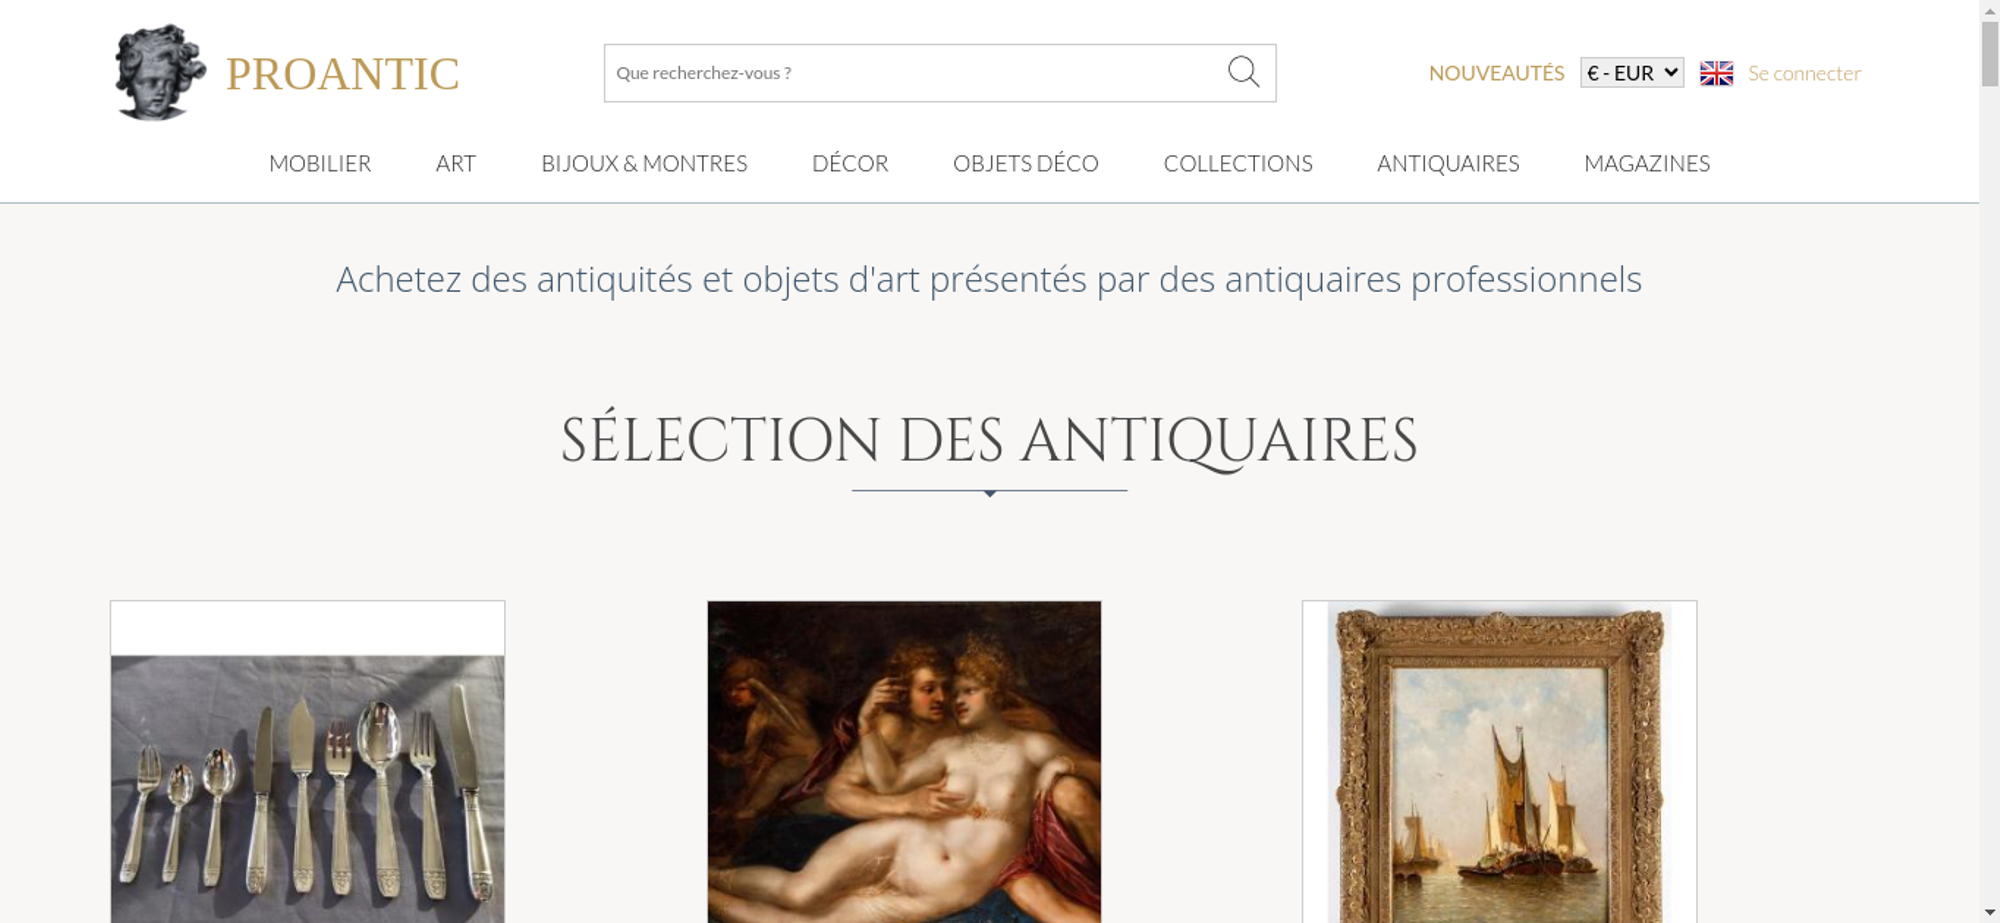
Task: Open the DÉCOR menu
Action: click(850, 163)
